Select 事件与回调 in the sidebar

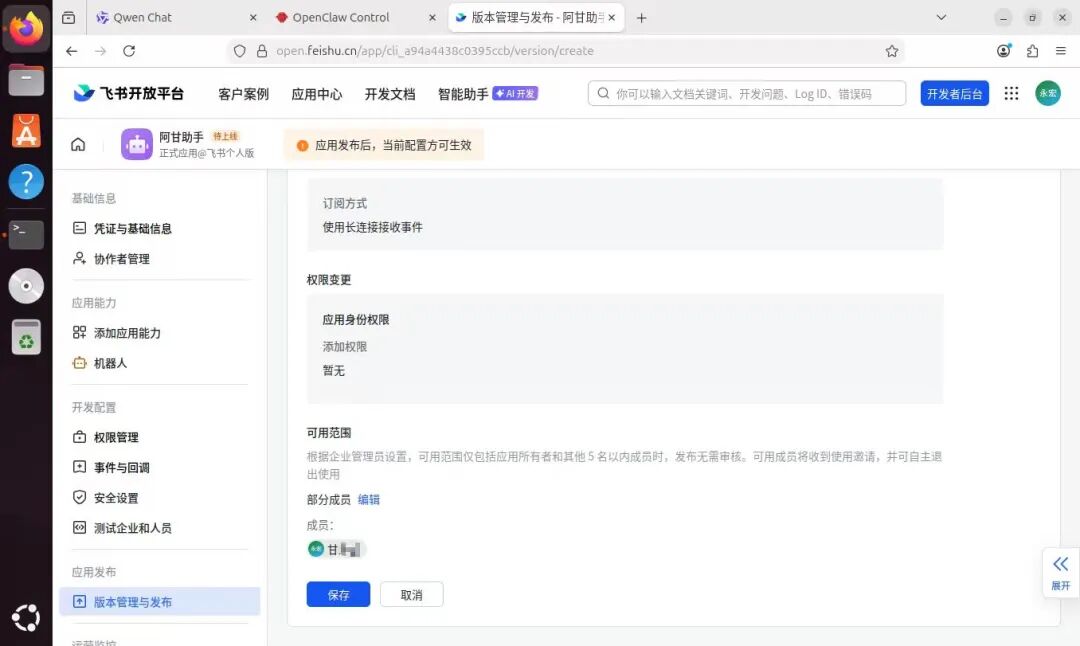pos(121,467)
